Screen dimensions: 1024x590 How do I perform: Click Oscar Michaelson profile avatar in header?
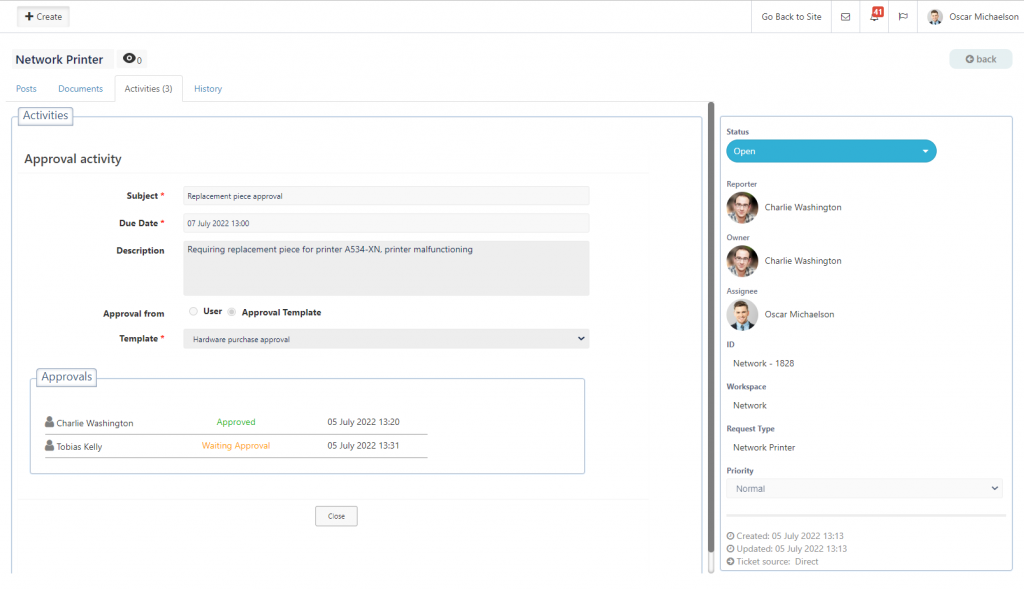pos(935,17)
